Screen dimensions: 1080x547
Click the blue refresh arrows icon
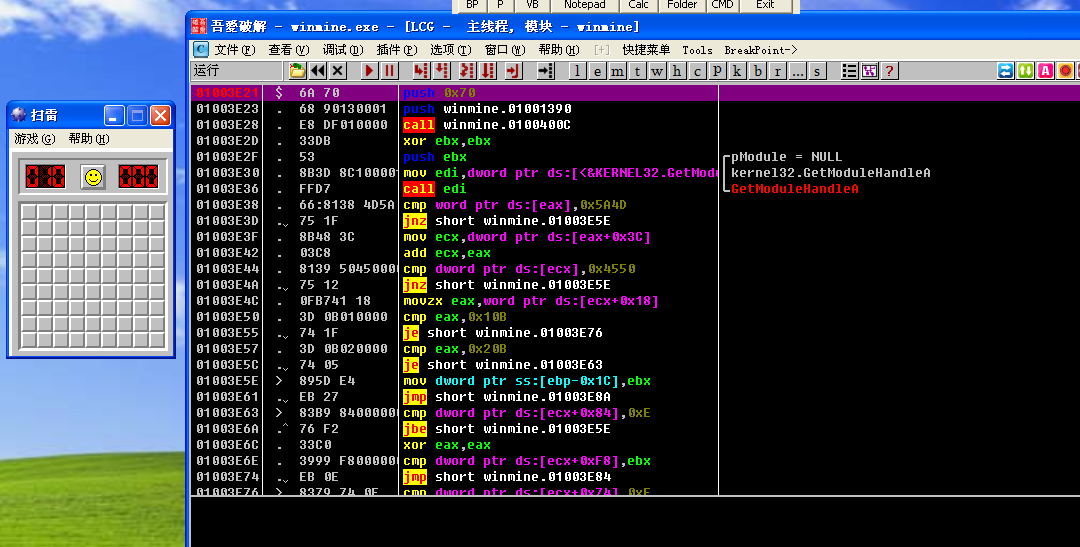click(1006, 70)
